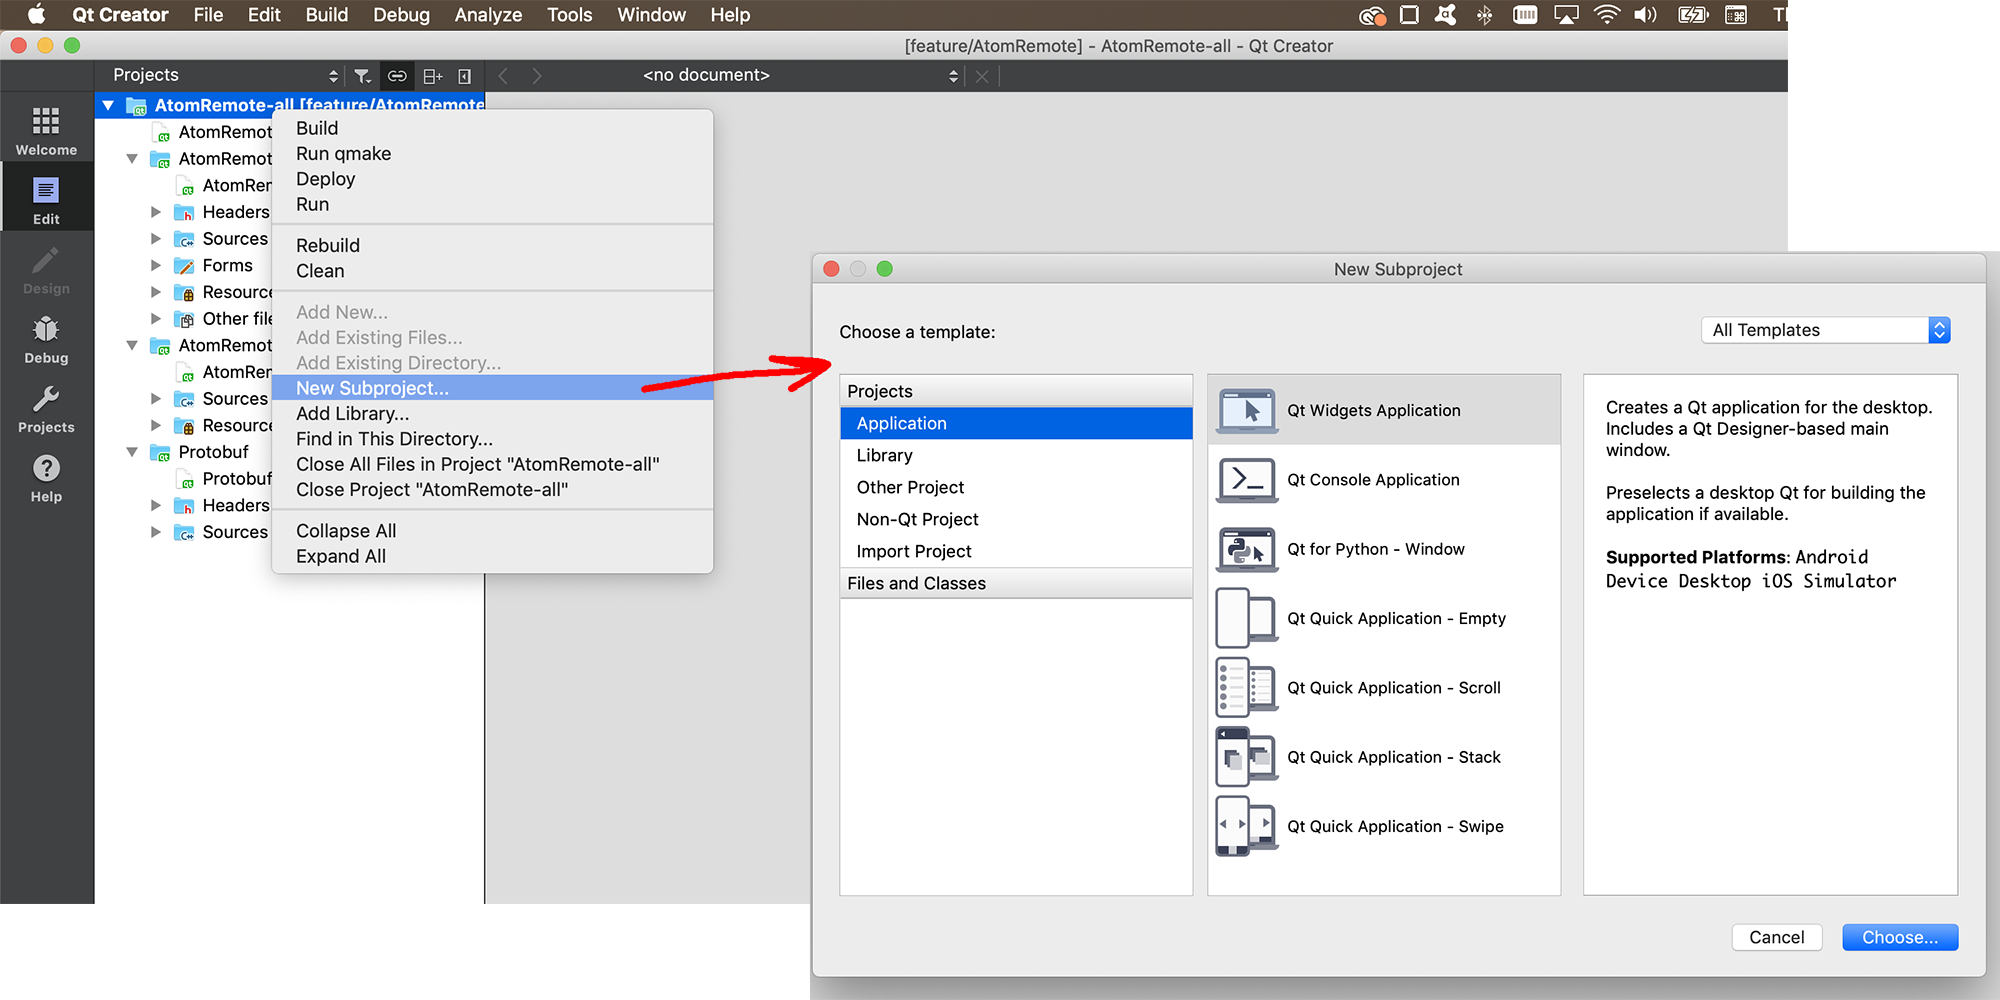Open Projects mode in sidebar
The width and height of the screenshot is (2000, 1000).
(x=46, y=408)
